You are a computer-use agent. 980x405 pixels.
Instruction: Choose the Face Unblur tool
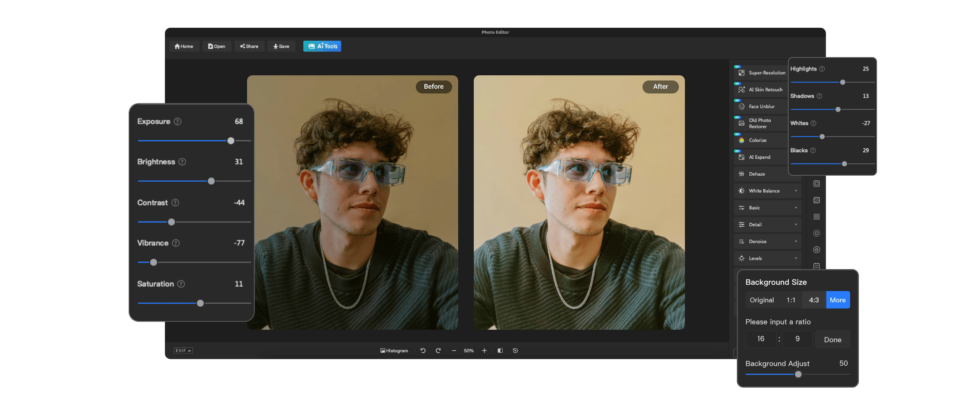pyautogui.click(x=761, y=106)
